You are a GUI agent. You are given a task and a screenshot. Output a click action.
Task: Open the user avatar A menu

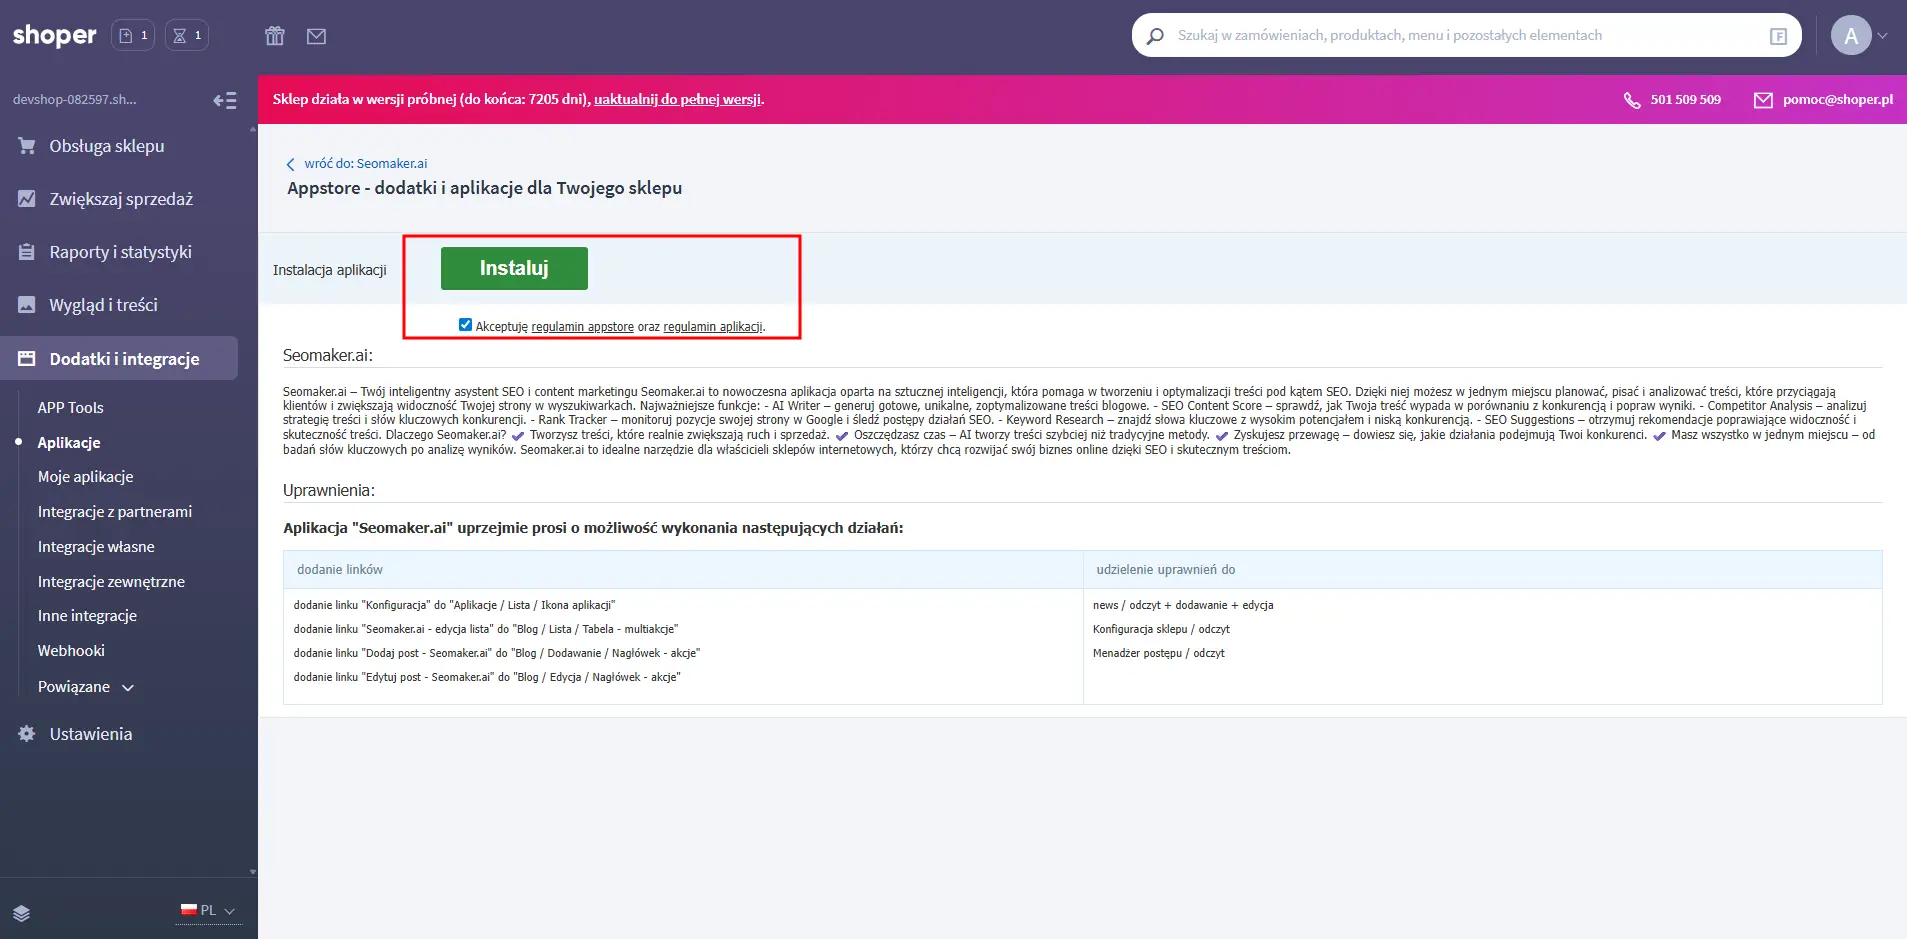pyautogui.click(x=1851, y=35)
